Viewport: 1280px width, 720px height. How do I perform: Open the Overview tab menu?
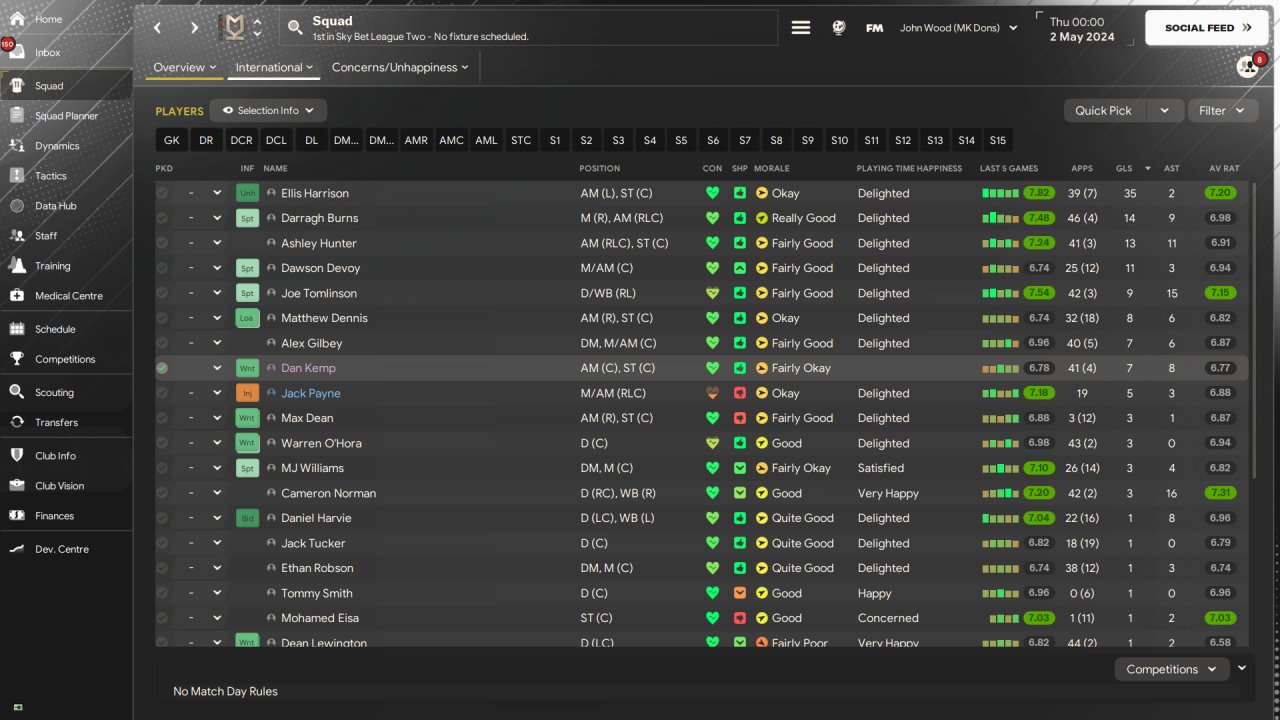(185, 68)
